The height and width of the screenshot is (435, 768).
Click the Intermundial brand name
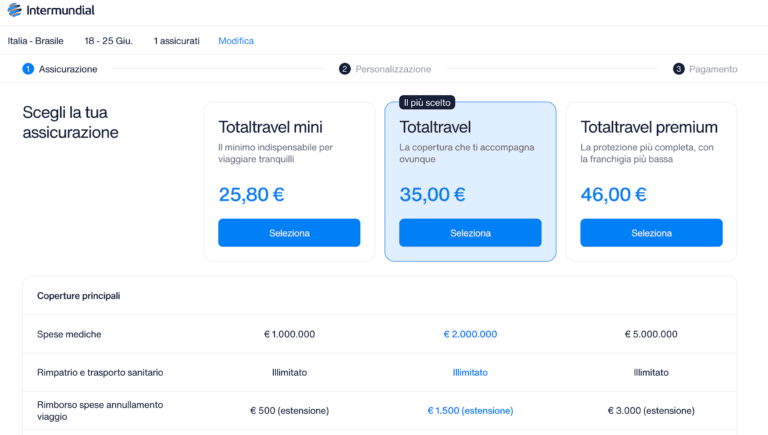click(60, 10)
